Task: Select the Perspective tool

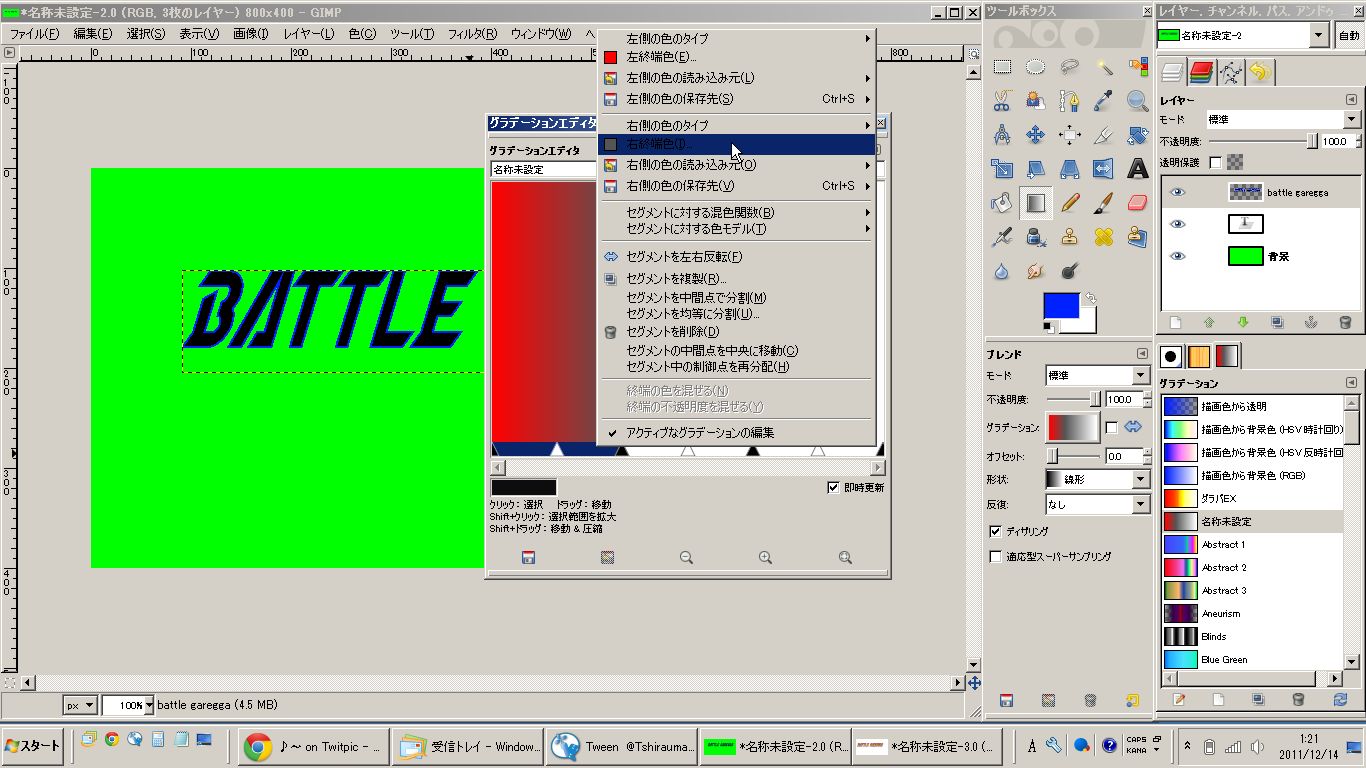Action: [x=1070, y=169]
